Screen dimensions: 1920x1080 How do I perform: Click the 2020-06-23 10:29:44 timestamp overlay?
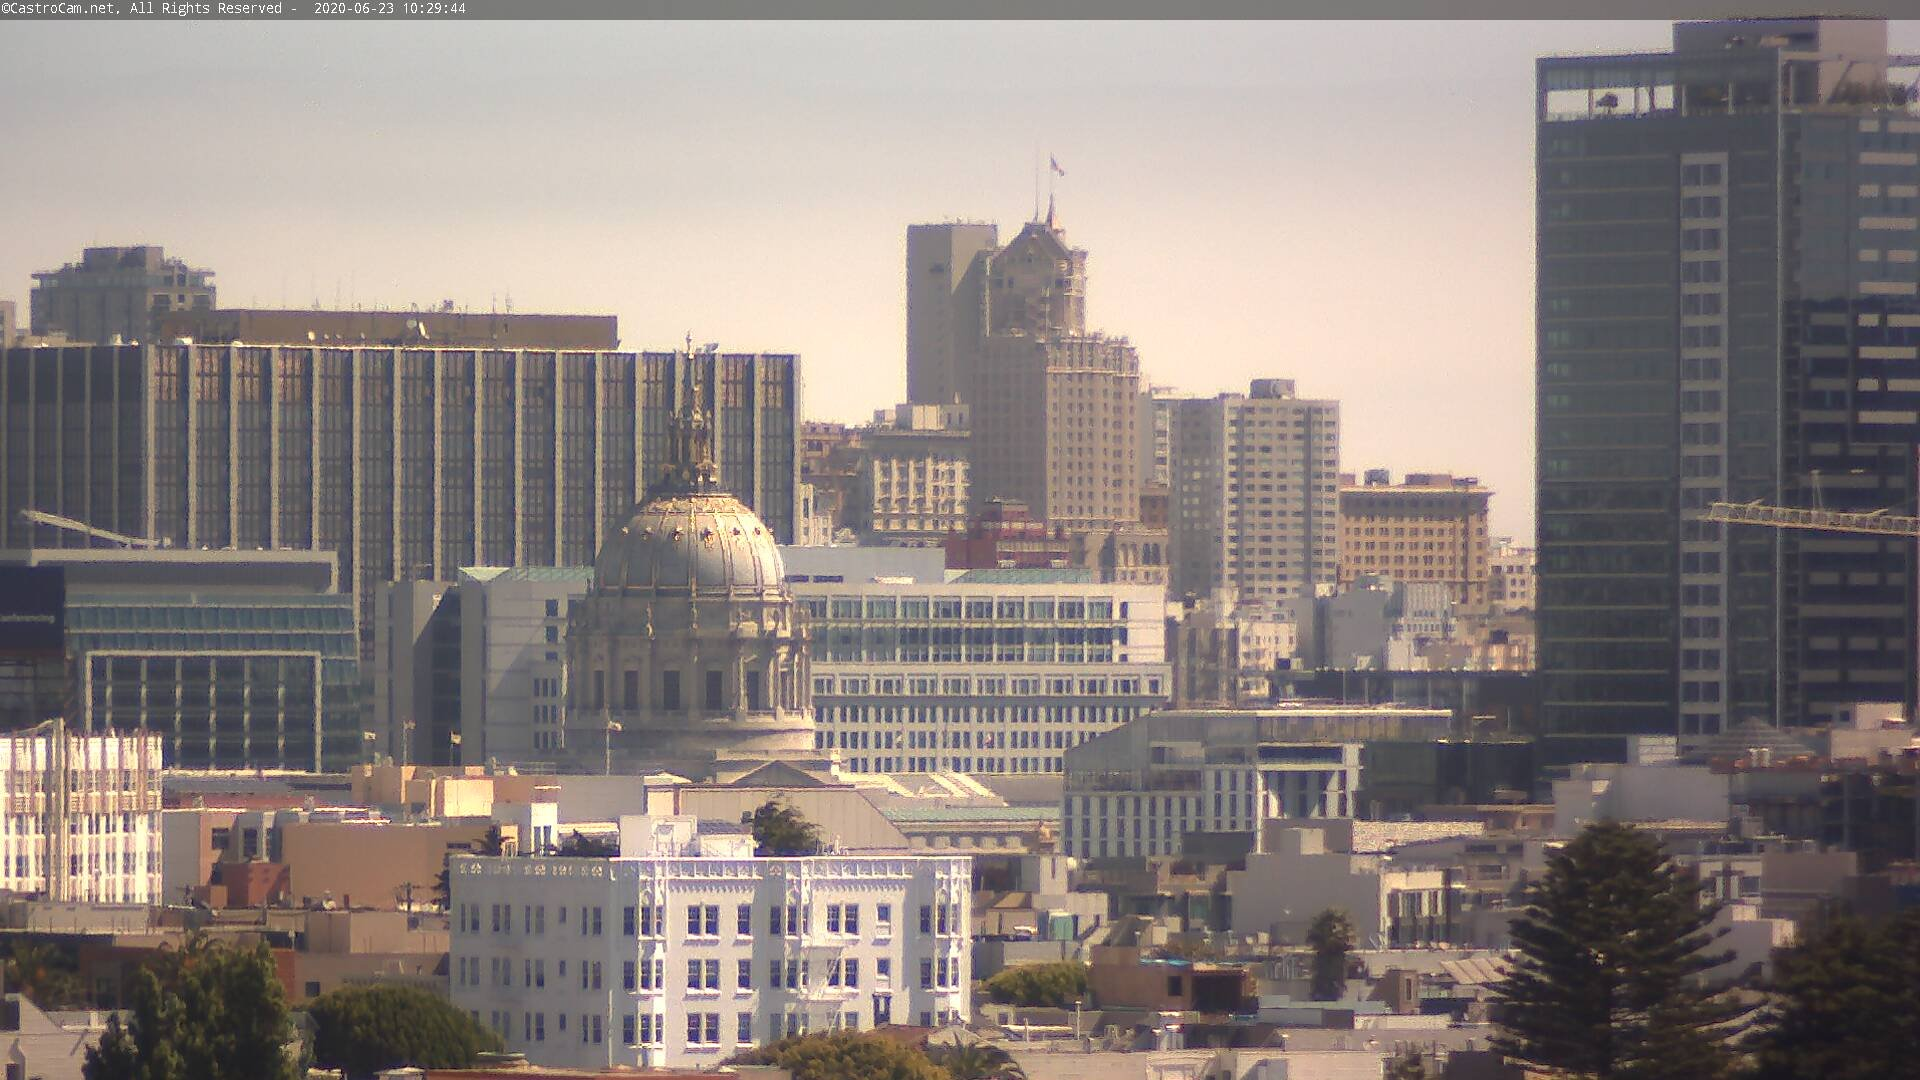pyautogui.click(x=390, y=9)
